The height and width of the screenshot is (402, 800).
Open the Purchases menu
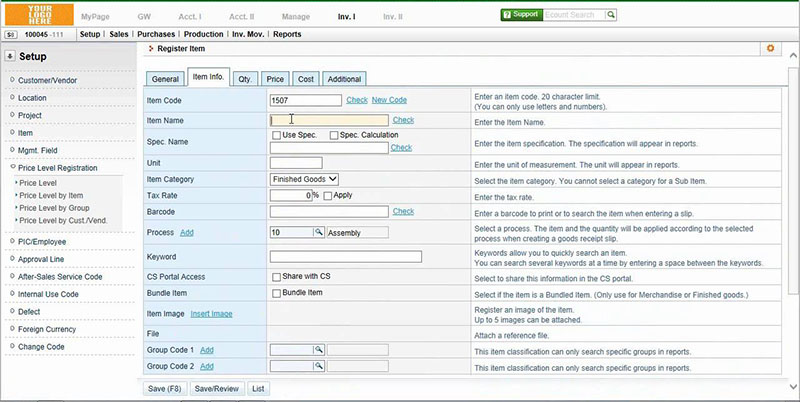(x=156, y=34)
